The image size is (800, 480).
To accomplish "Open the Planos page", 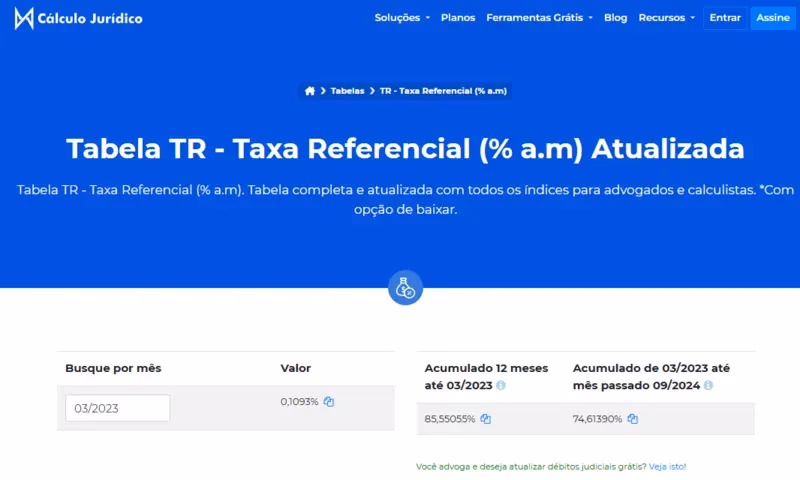I will (458, 18).
